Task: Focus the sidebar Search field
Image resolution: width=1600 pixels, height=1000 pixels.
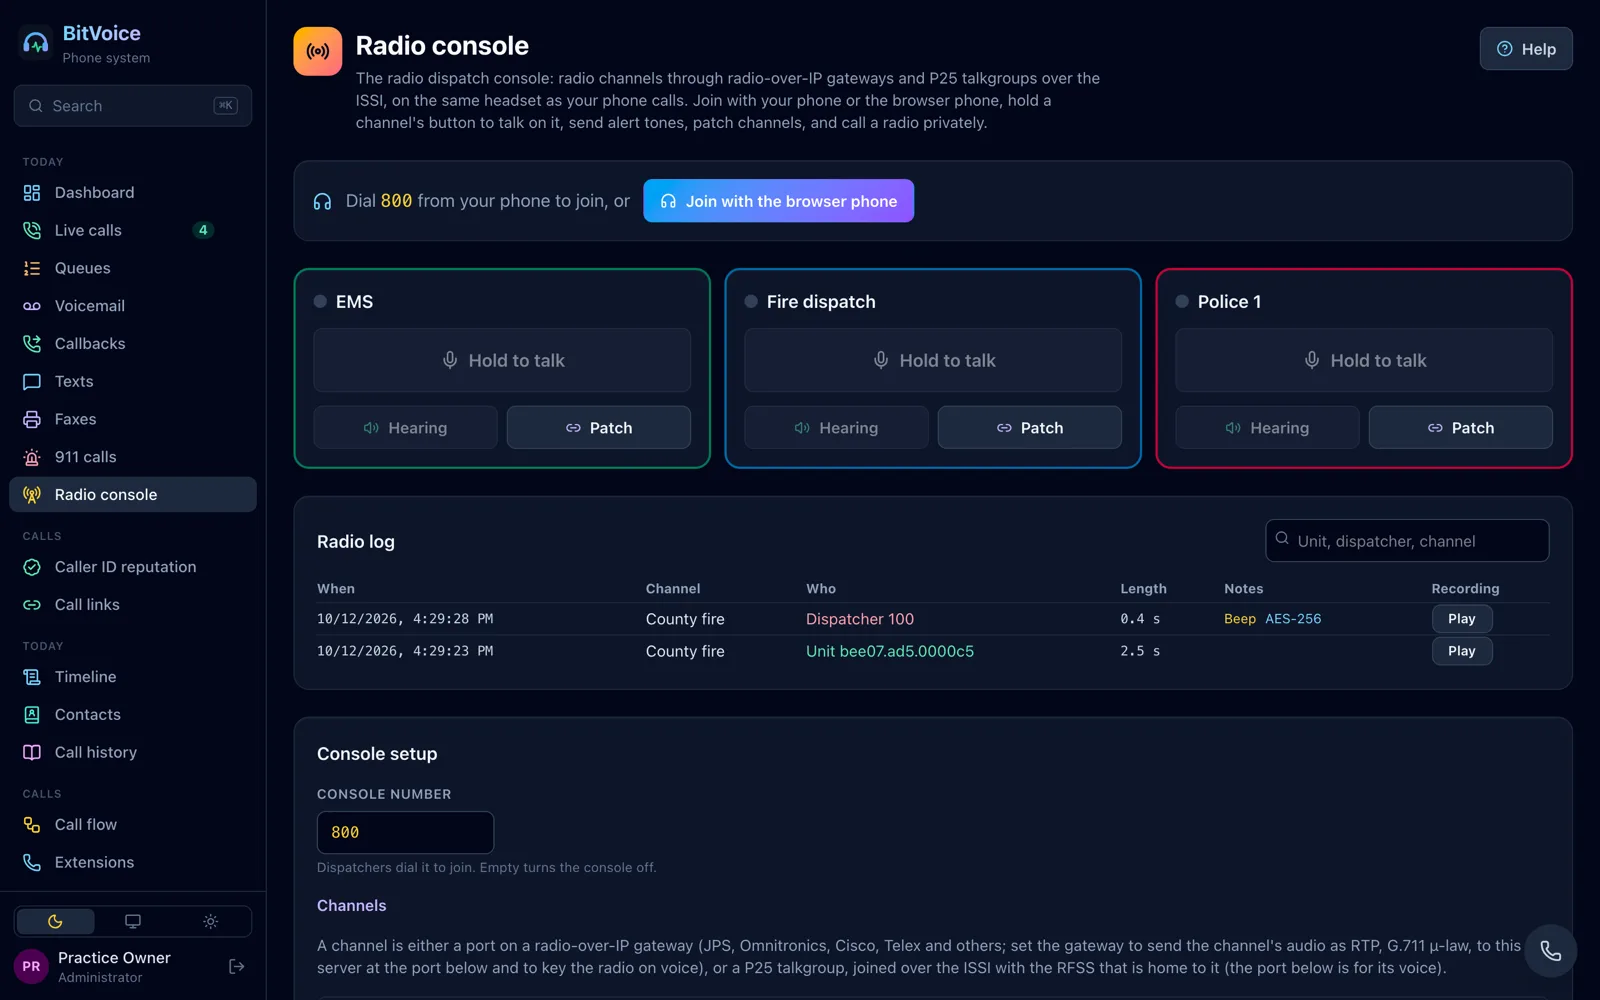Action: pos(133,106)
